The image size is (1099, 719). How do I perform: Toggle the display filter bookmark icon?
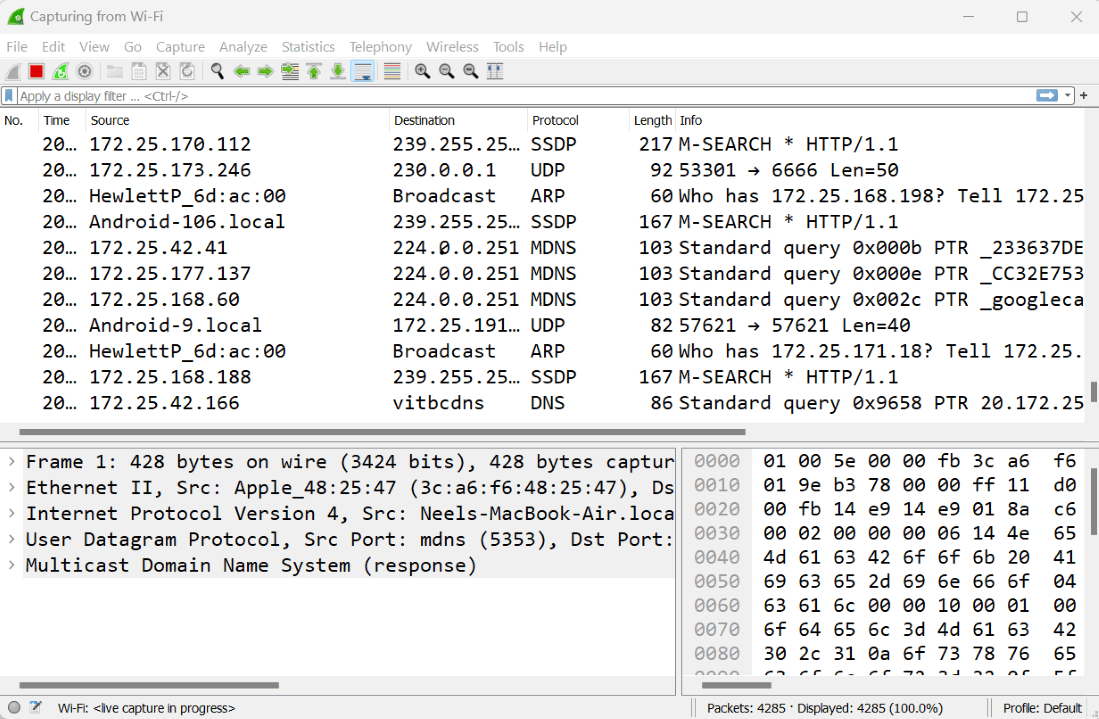9,95
